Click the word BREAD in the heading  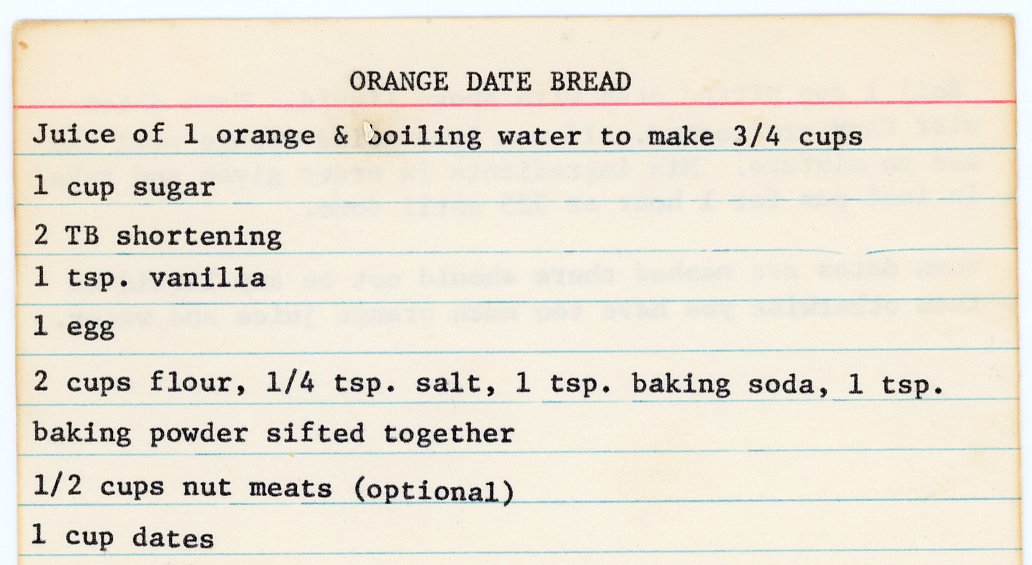tap(590, 82)
